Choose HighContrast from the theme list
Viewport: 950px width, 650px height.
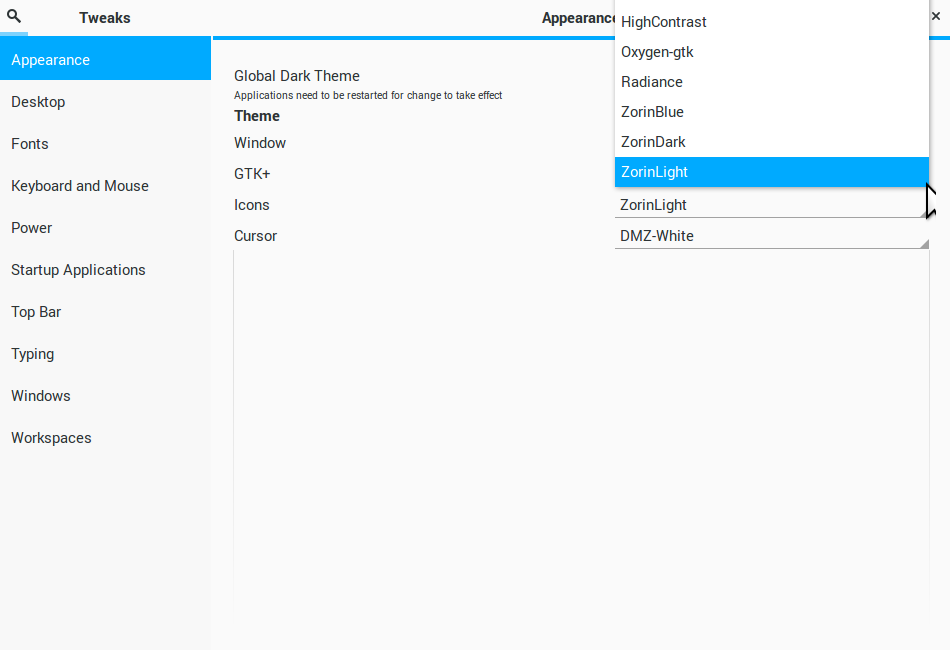(x=772, y=22)
